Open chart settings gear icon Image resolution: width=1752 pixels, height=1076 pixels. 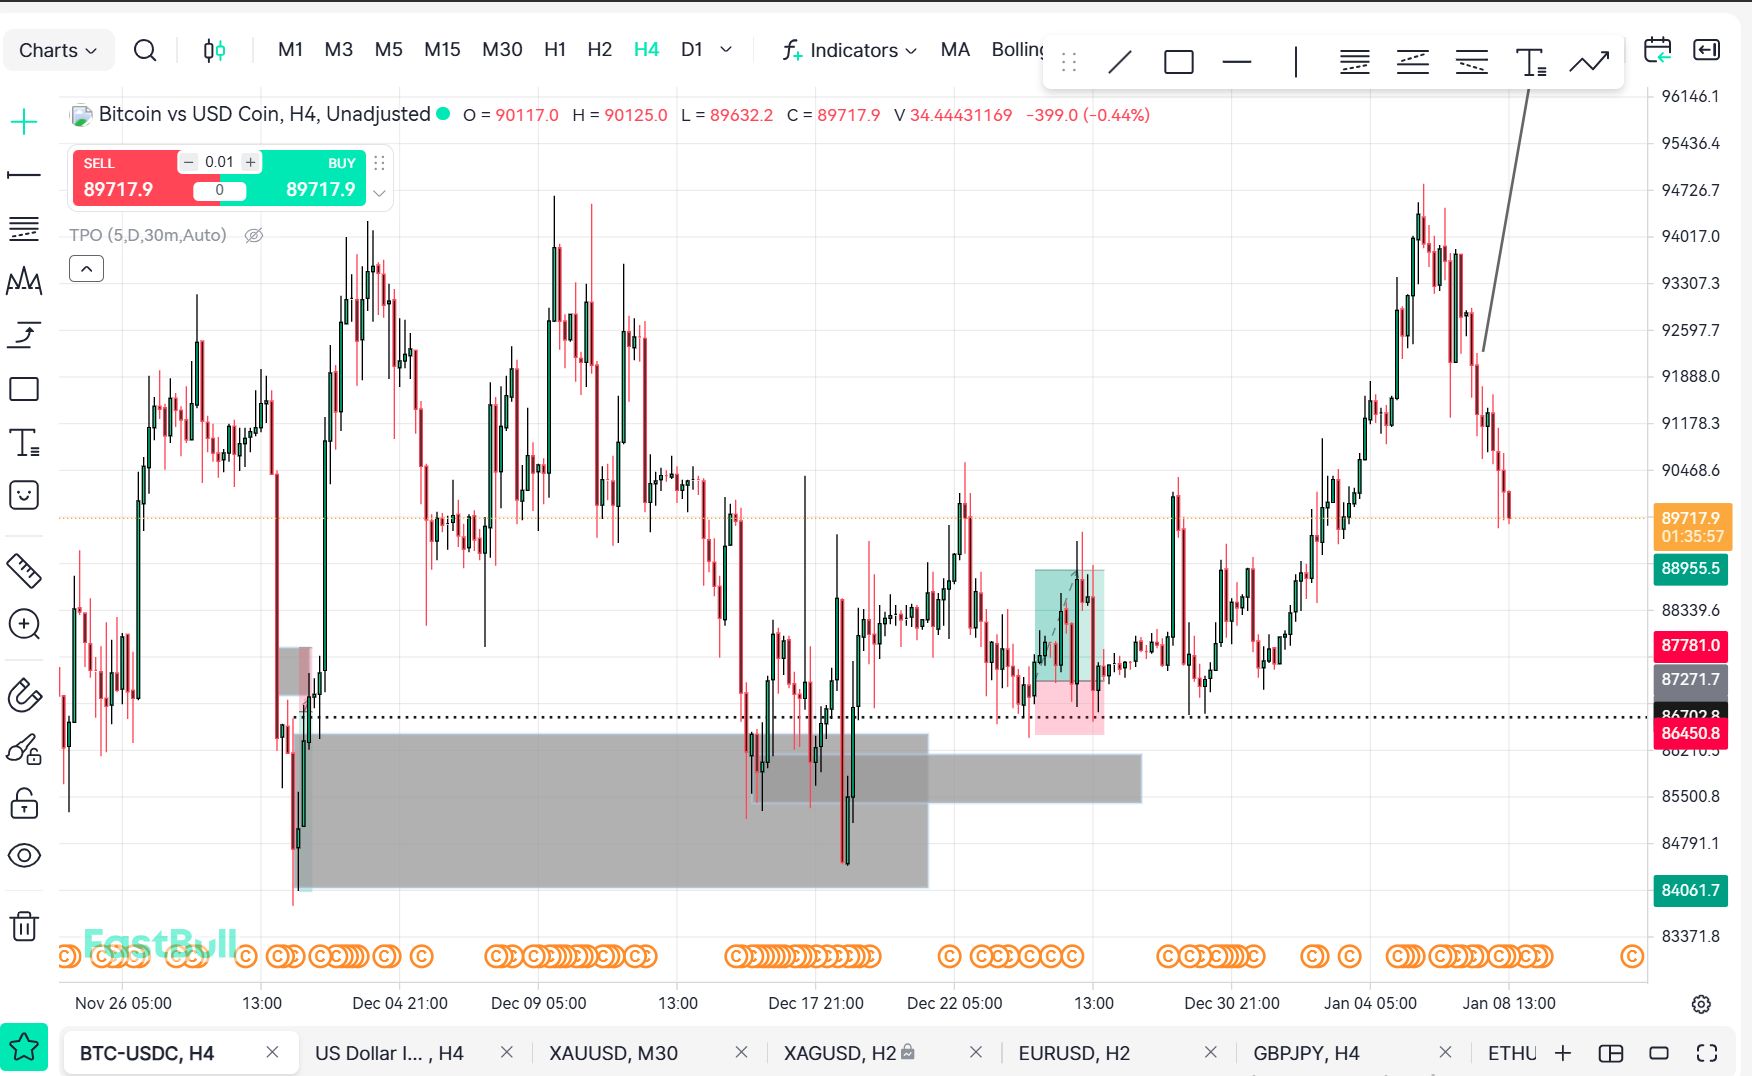point(1701,1004)
